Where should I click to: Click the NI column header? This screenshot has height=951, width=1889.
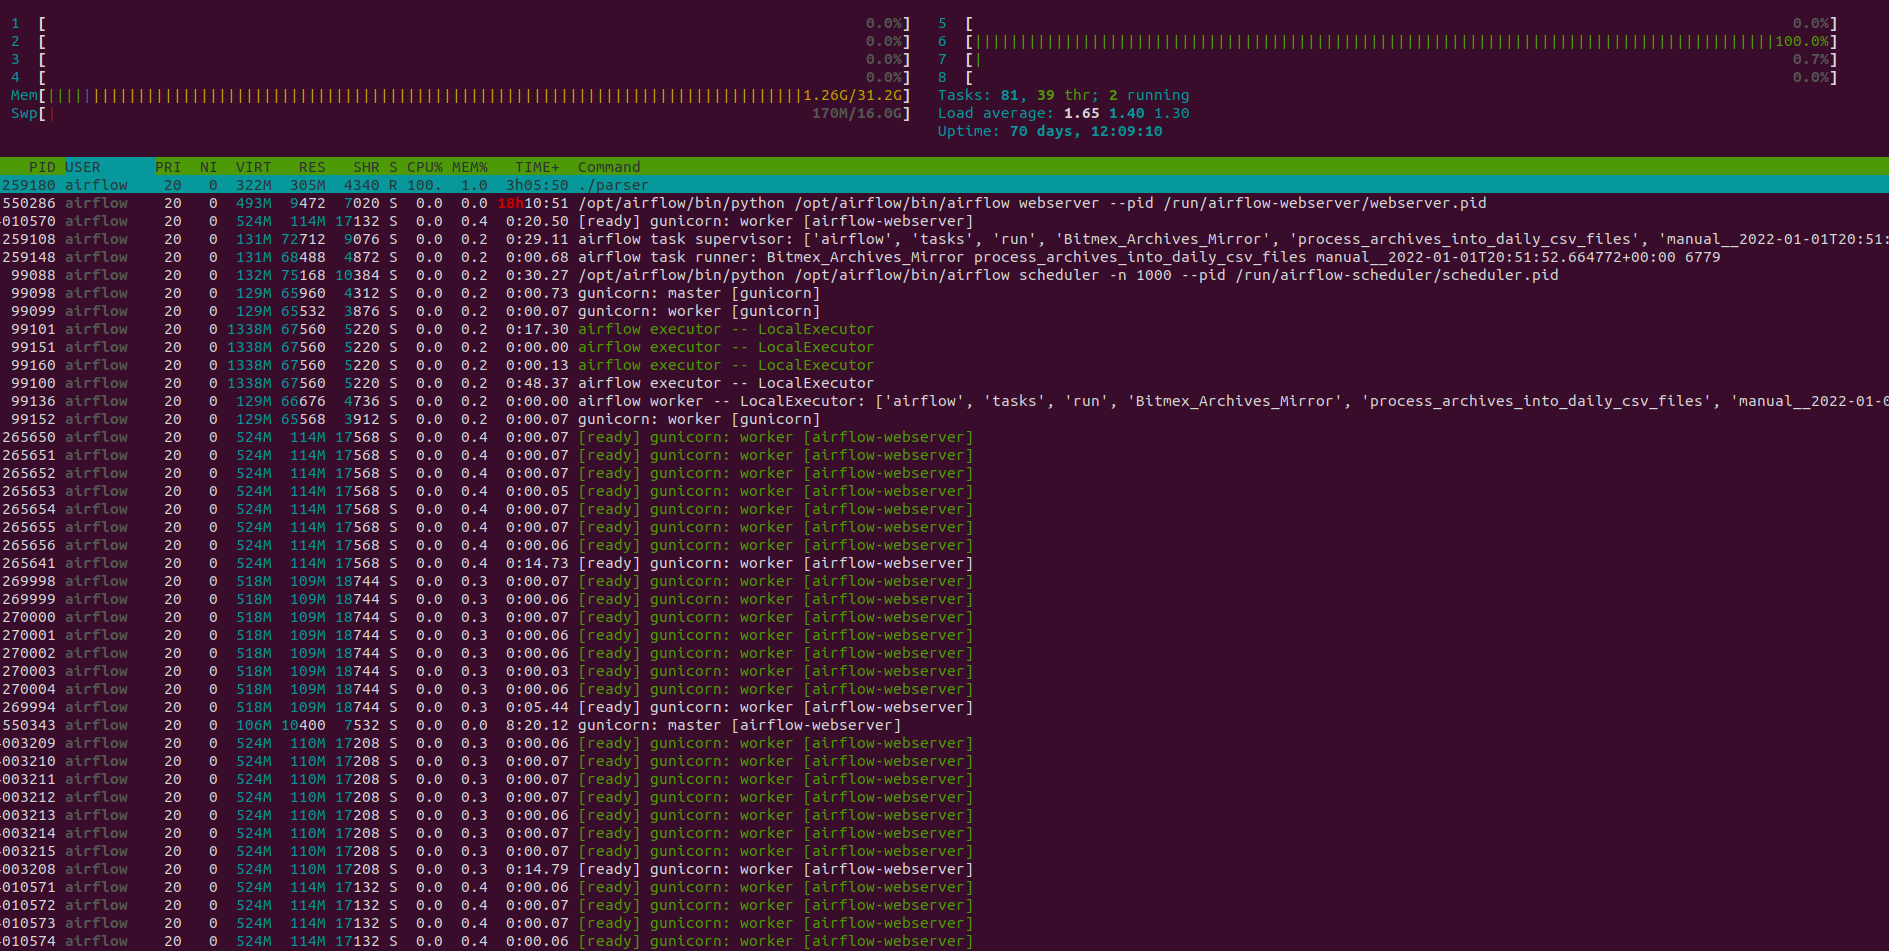(x=208, y=167)
